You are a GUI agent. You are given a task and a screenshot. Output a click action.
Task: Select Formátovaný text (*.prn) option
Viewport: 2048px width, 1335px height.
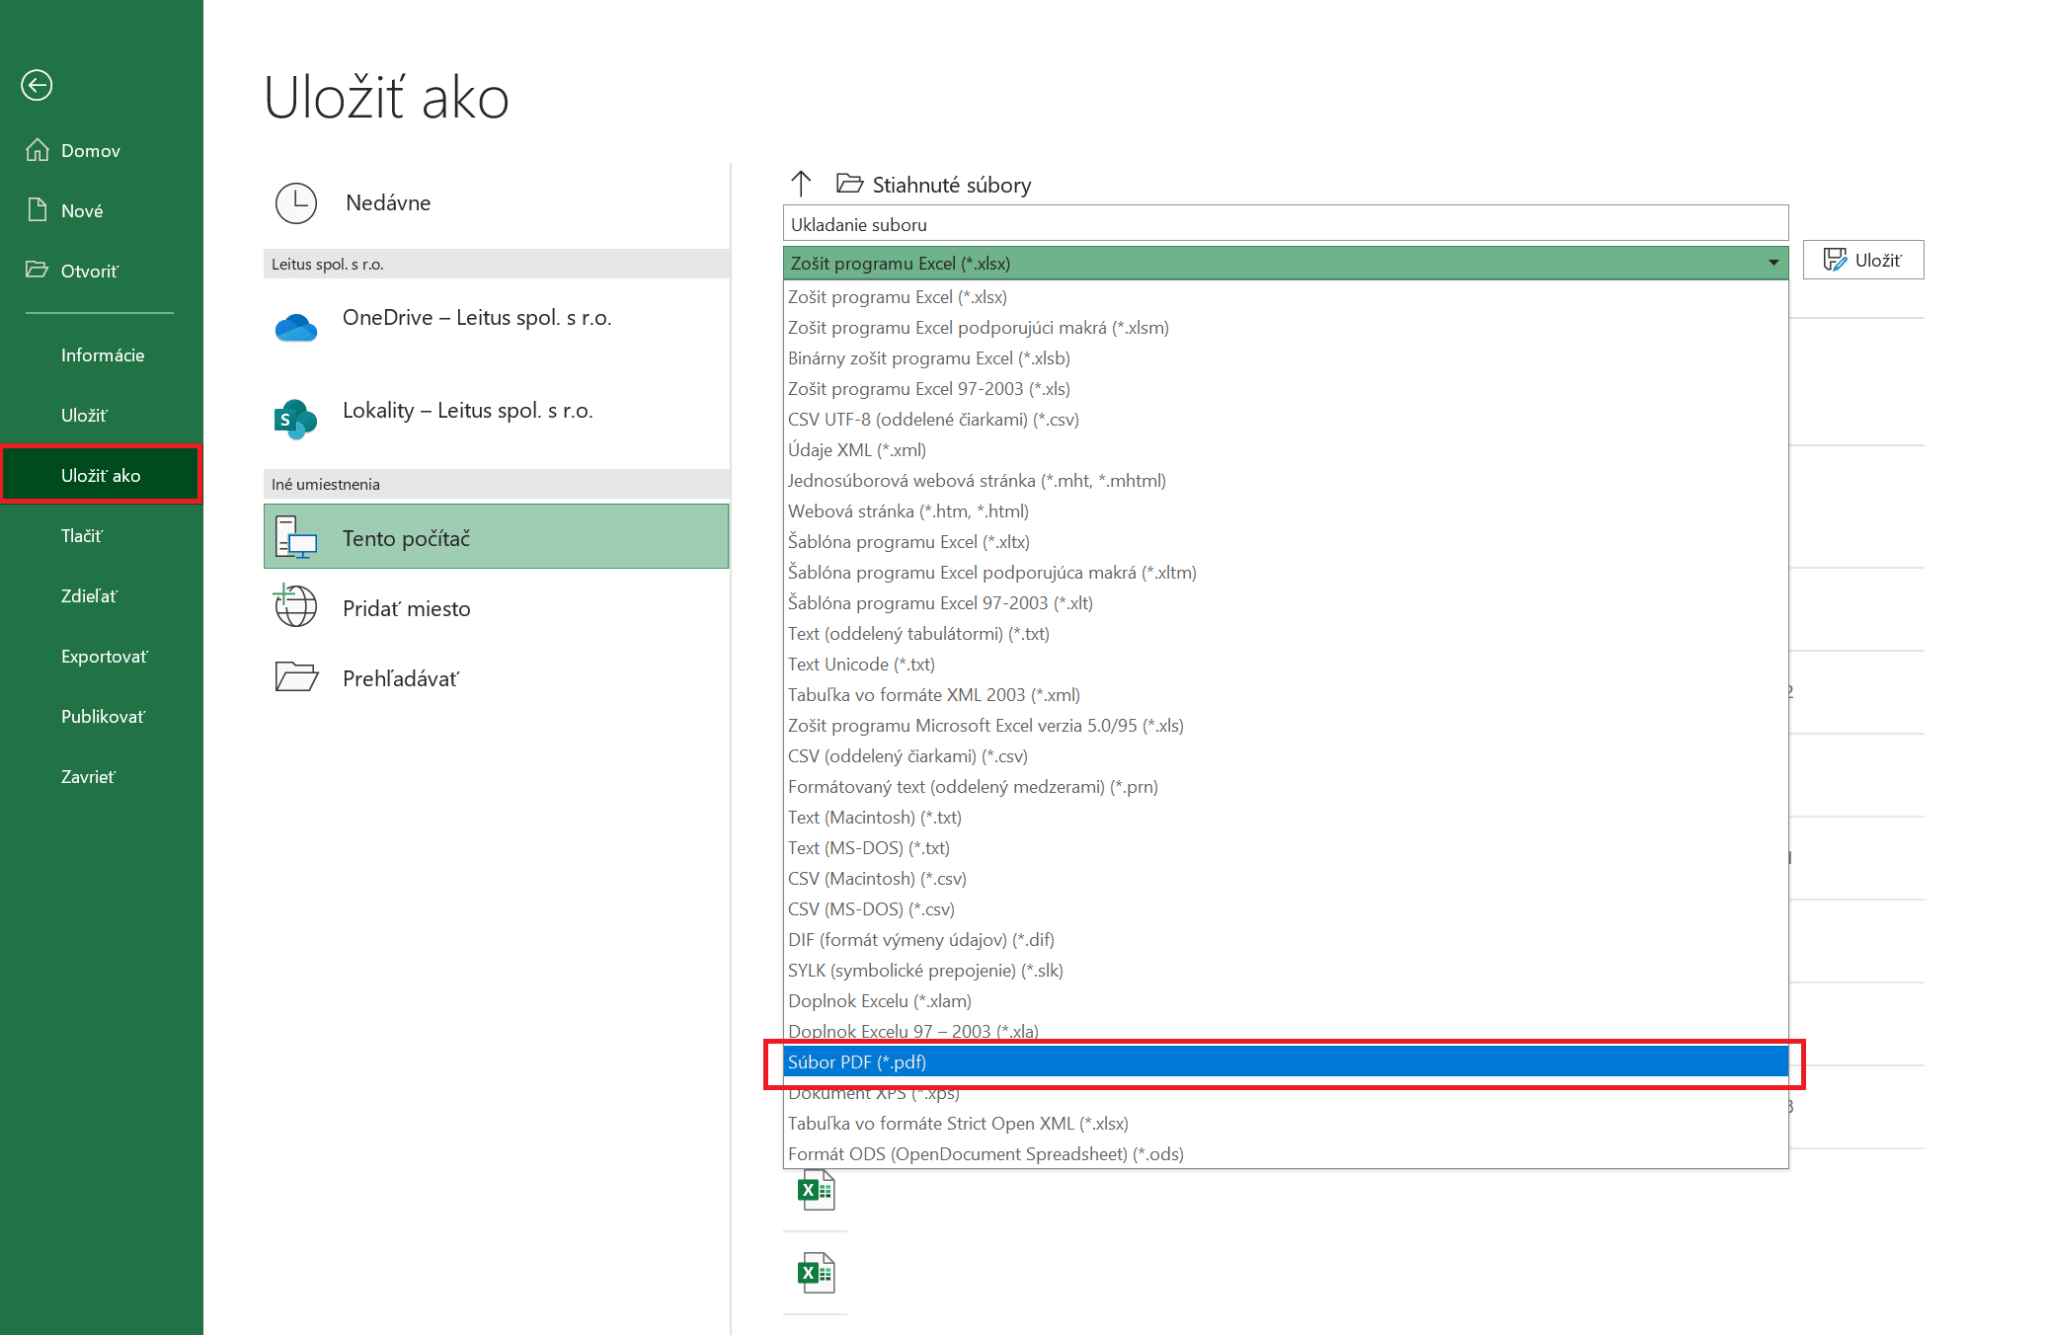tap(1285, 786)
